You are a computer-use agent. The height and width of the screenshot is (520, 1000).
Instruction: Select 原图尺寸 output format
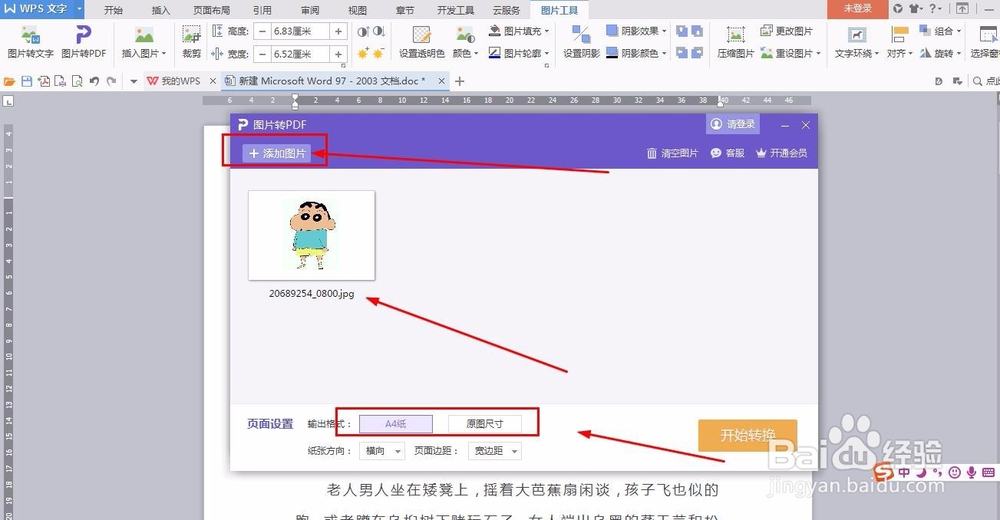pyautogui.click(x=485, y=424)
